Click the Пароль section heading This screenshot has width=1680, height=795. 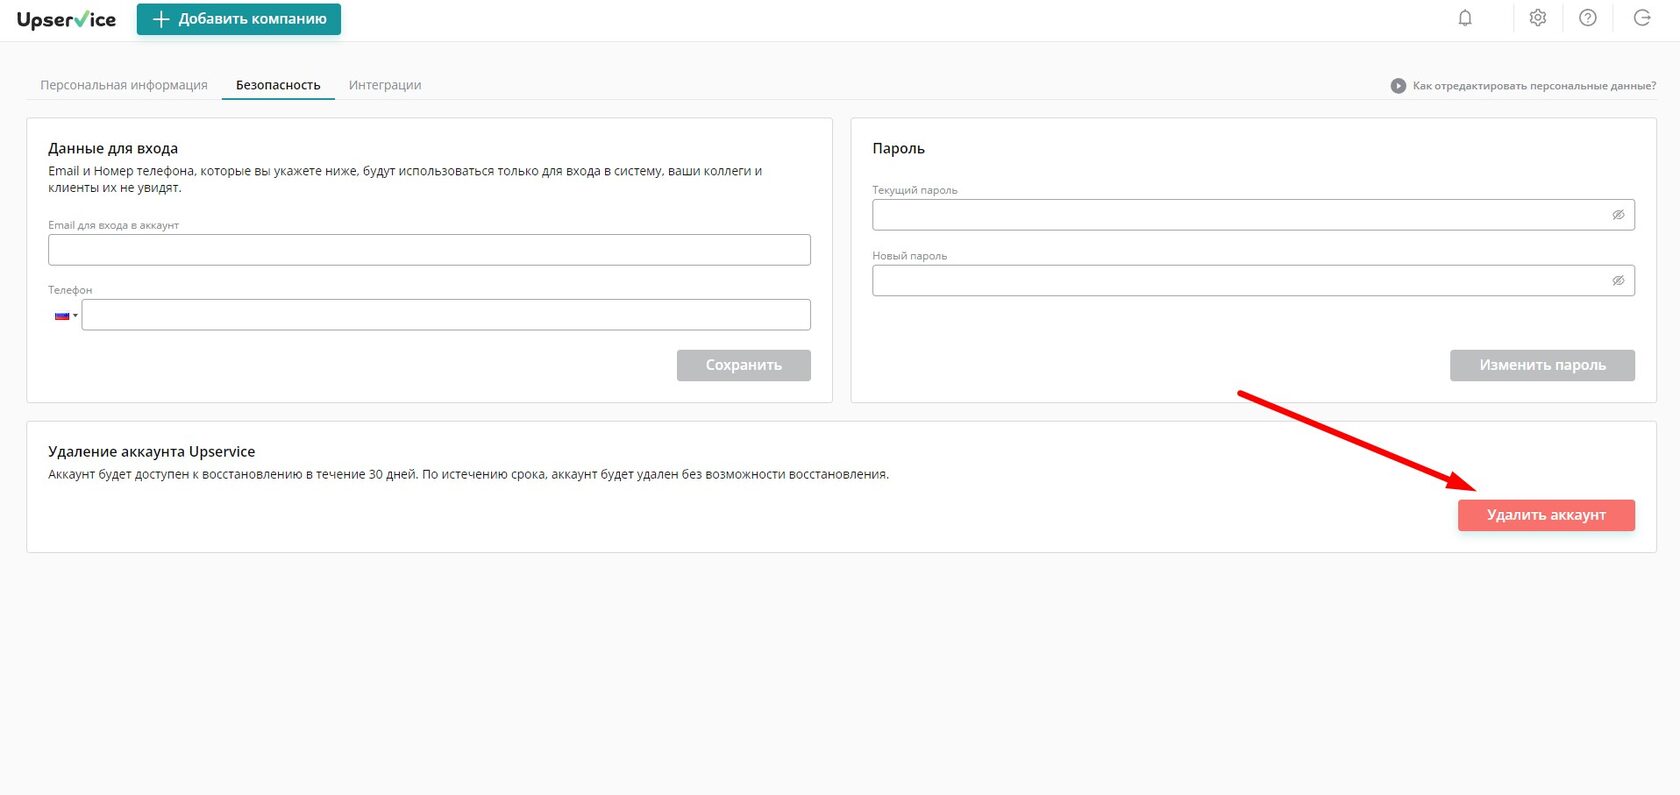pos(898,148)
